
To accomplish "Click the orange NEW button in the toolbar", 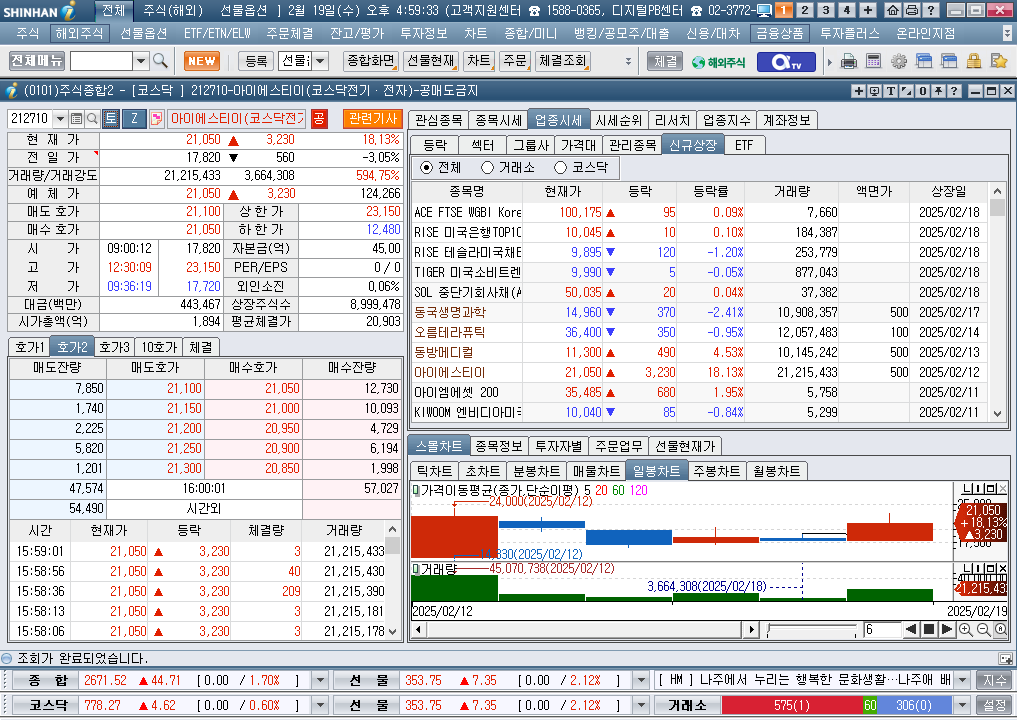I will [x=202, y=61].
